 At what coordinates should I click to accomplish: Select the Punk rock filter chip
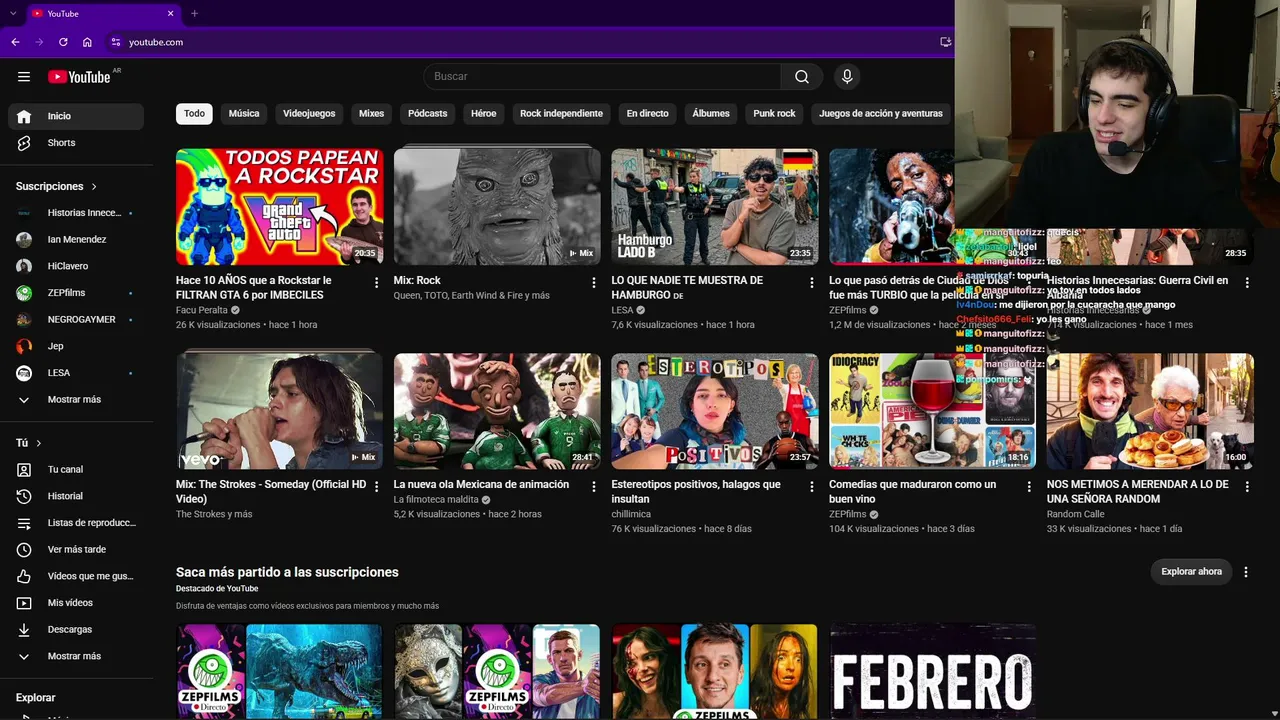pyautogui.click(x=775, y=114)
